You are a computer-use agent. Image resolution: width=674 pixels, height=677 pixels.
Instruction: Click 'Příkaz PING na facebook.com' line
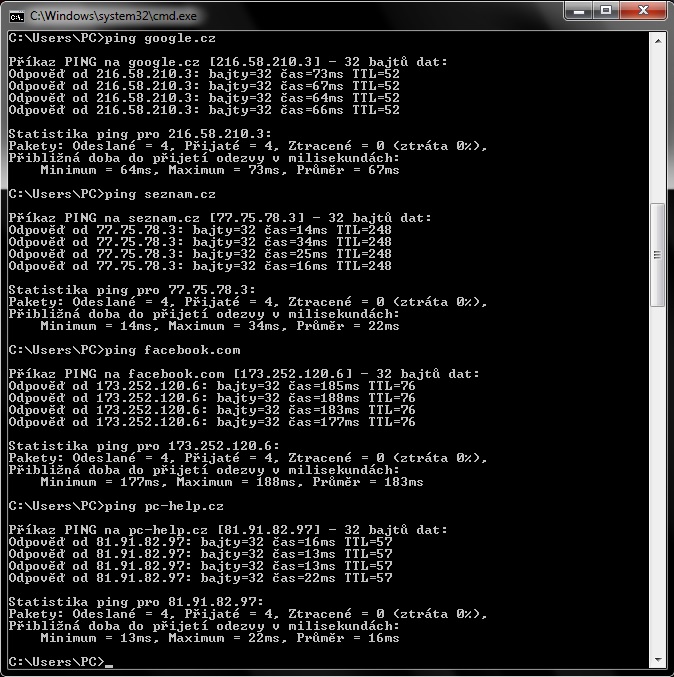(x=244, y=374)
